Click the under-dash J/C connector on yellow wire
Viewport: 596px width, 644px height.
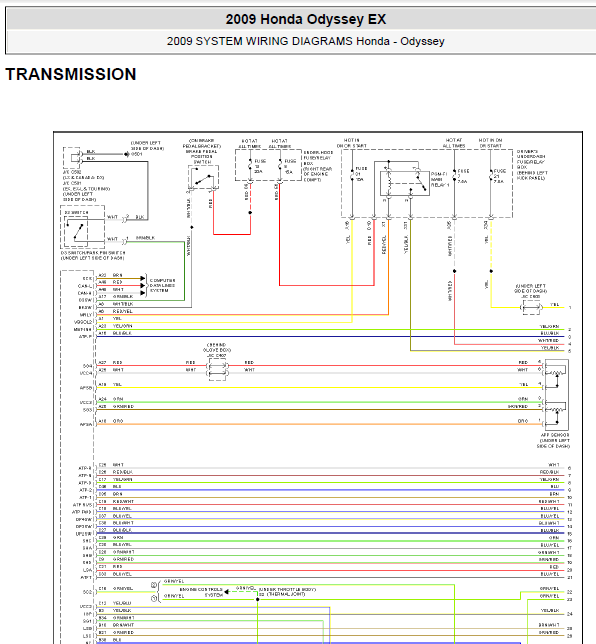click(x=531, y=307)
